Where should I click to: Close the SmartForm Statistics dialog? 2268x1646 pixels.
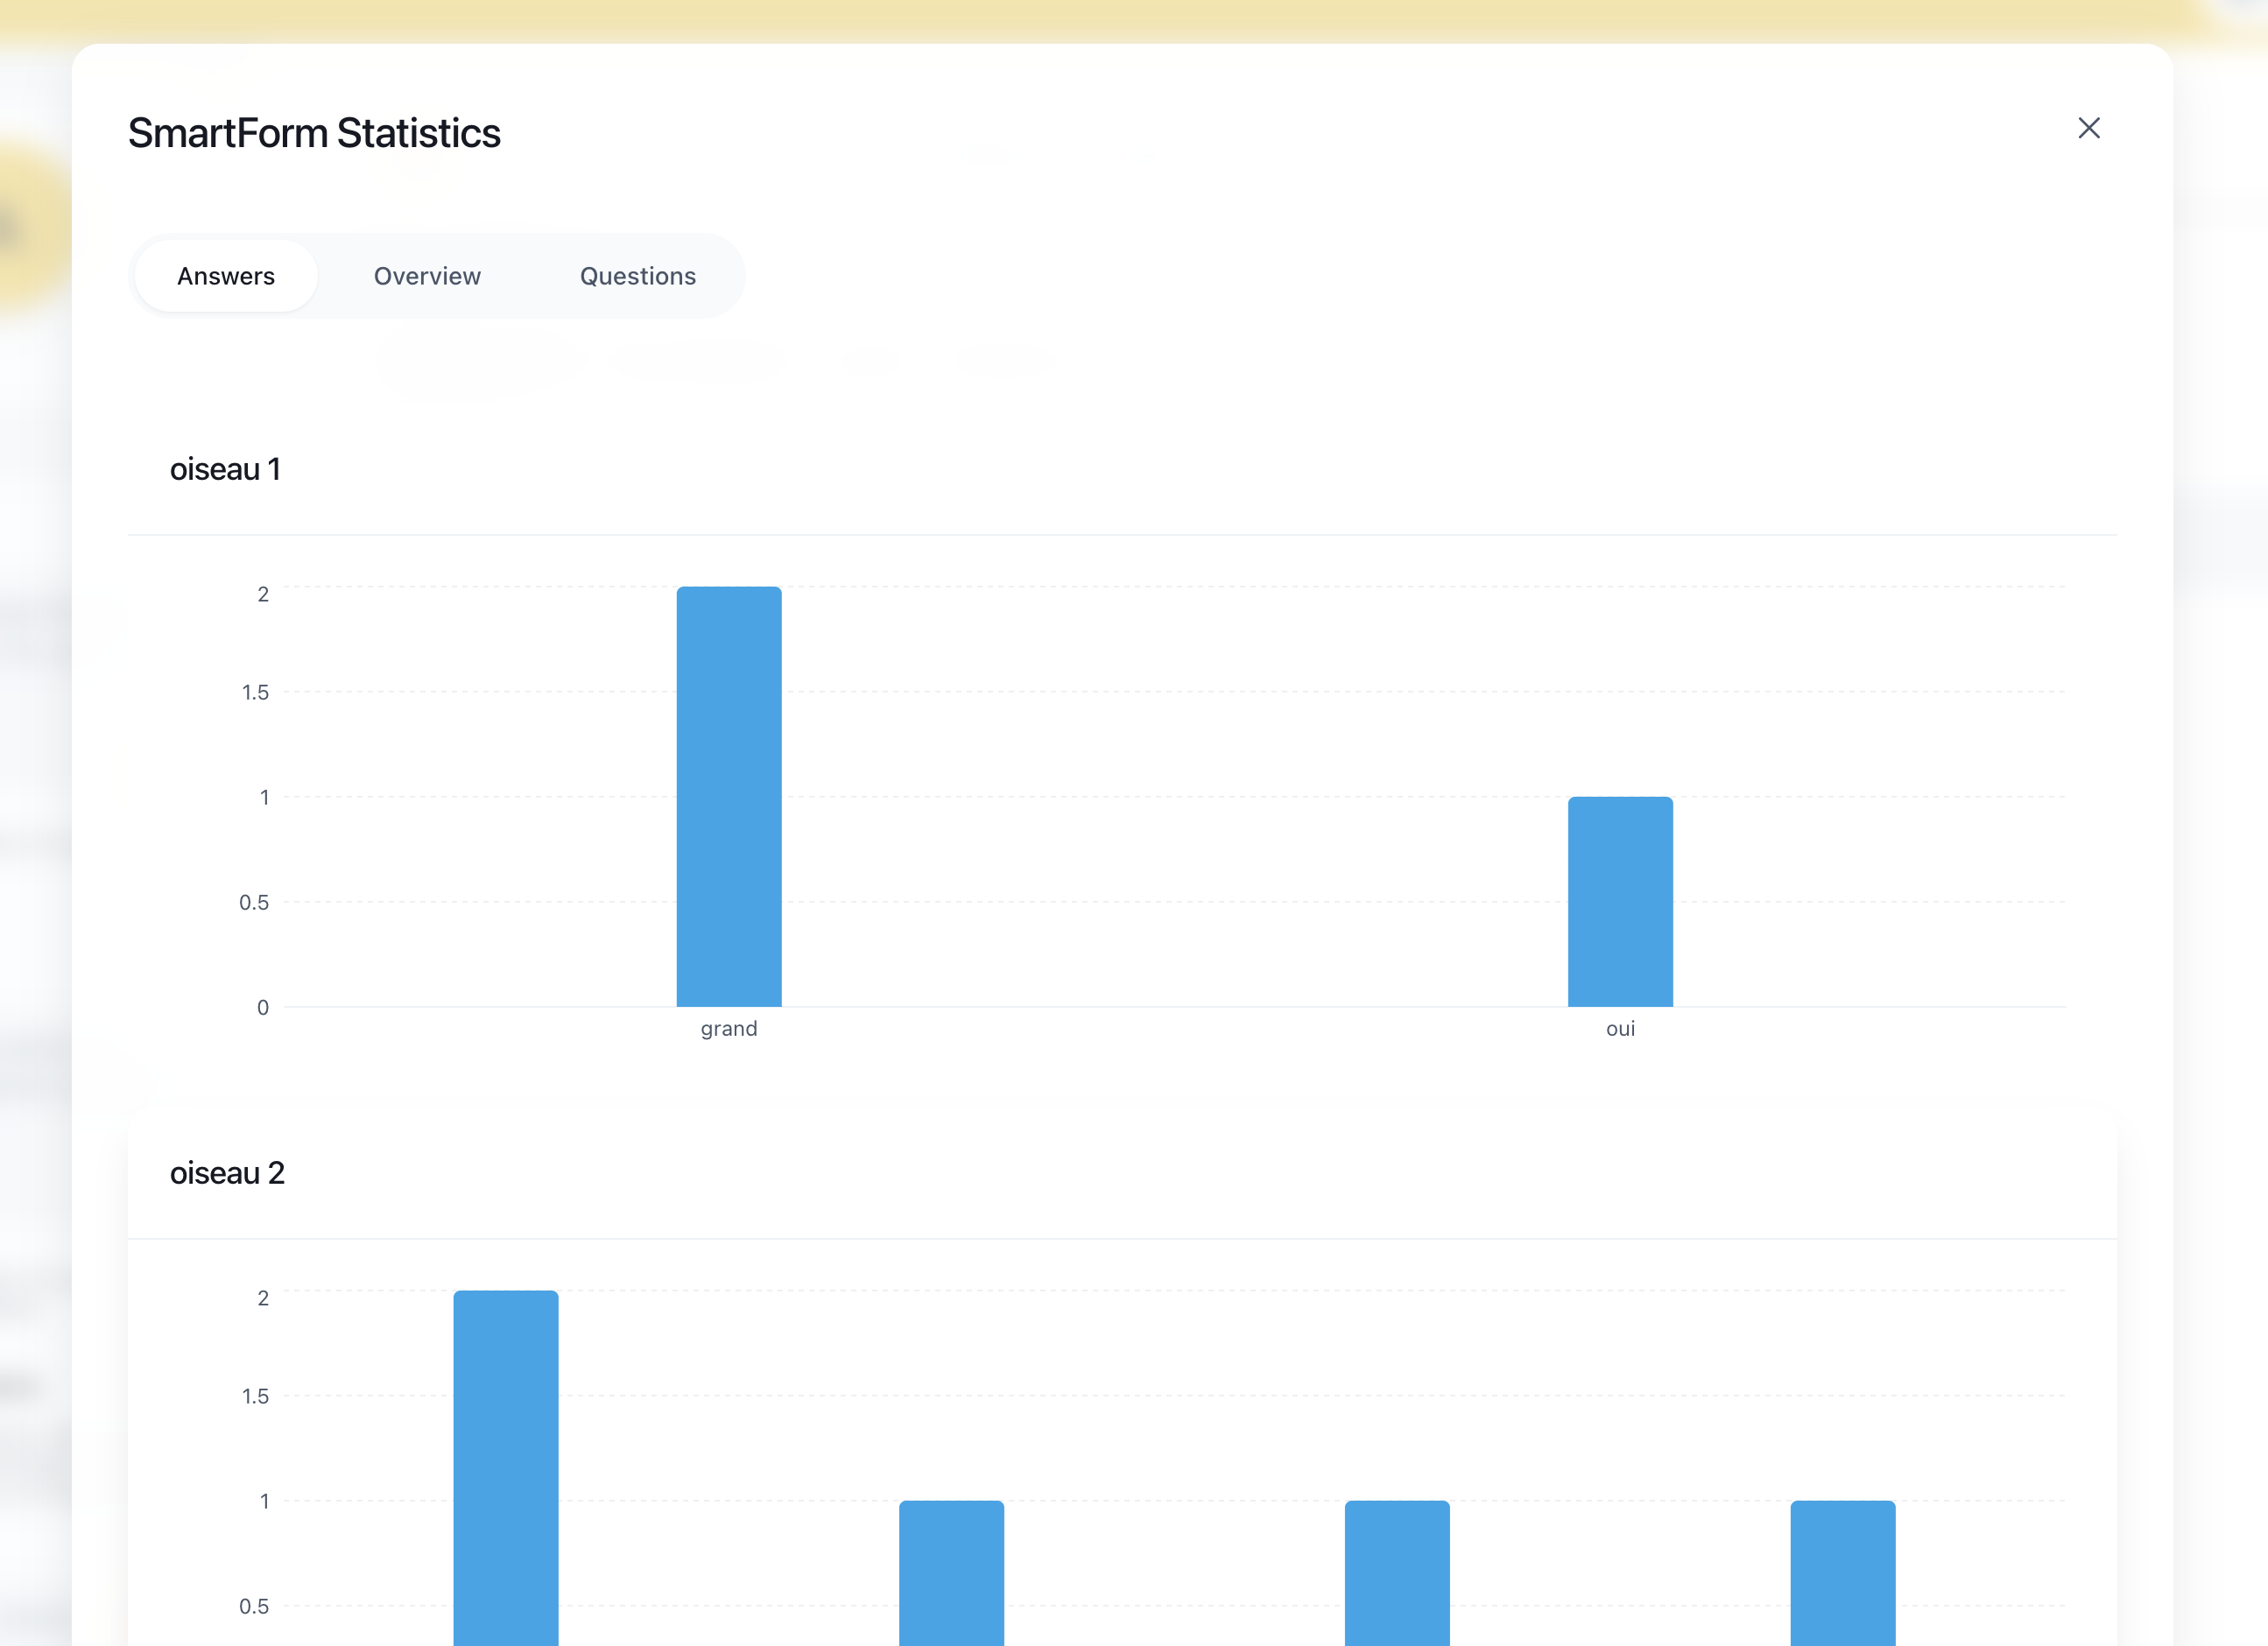coord(2088,128)
